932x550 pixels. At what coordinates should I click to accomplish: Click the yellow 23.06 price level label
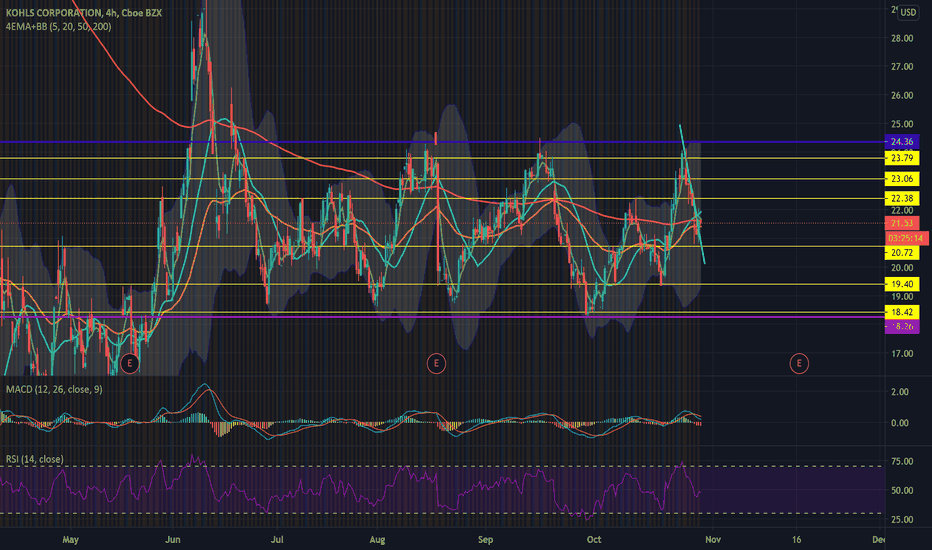[902, 178]
